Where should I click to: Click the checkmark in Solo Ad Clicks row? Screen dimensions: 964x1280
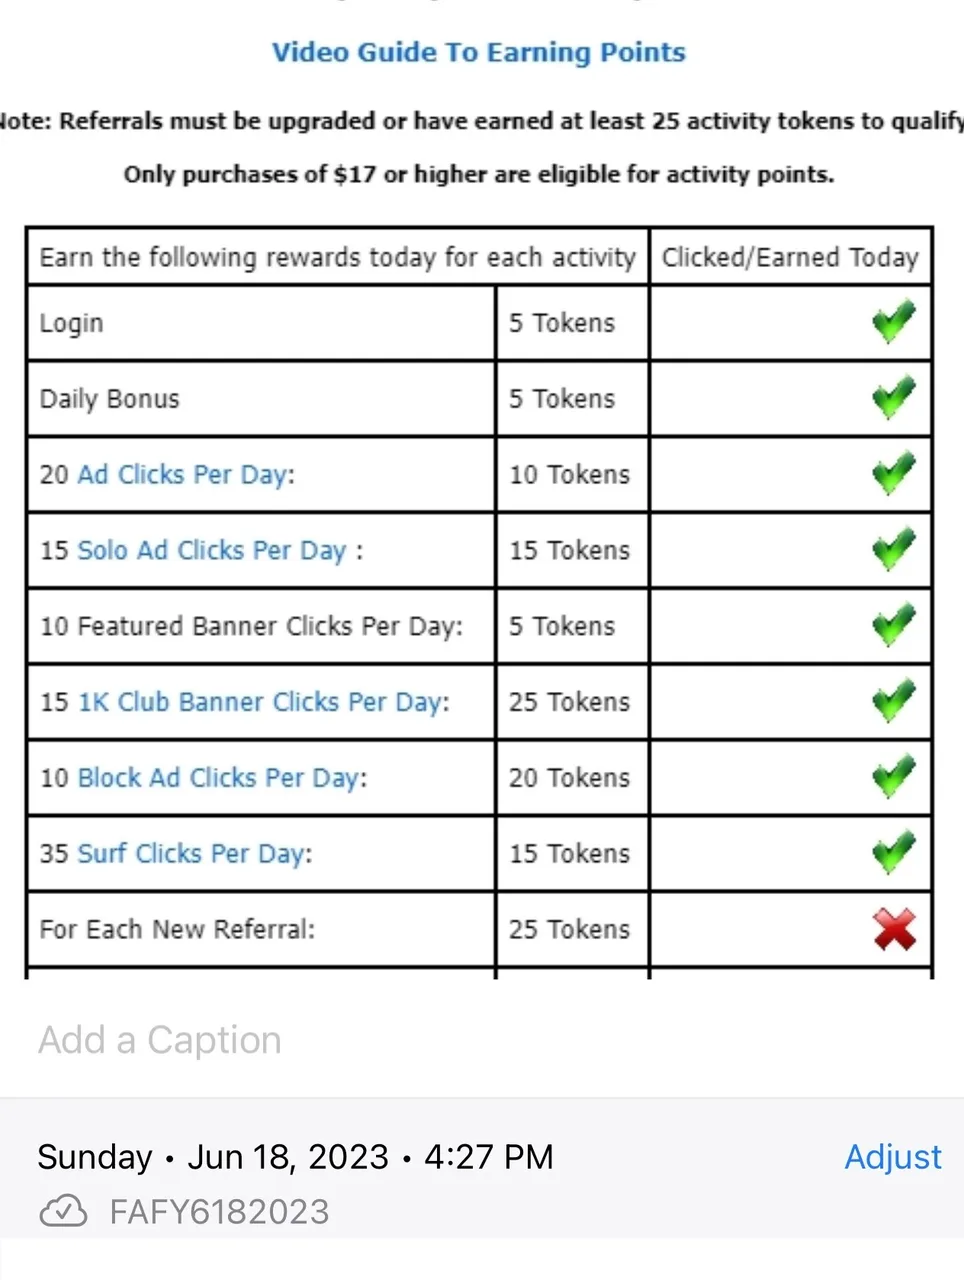pos(893,550)
